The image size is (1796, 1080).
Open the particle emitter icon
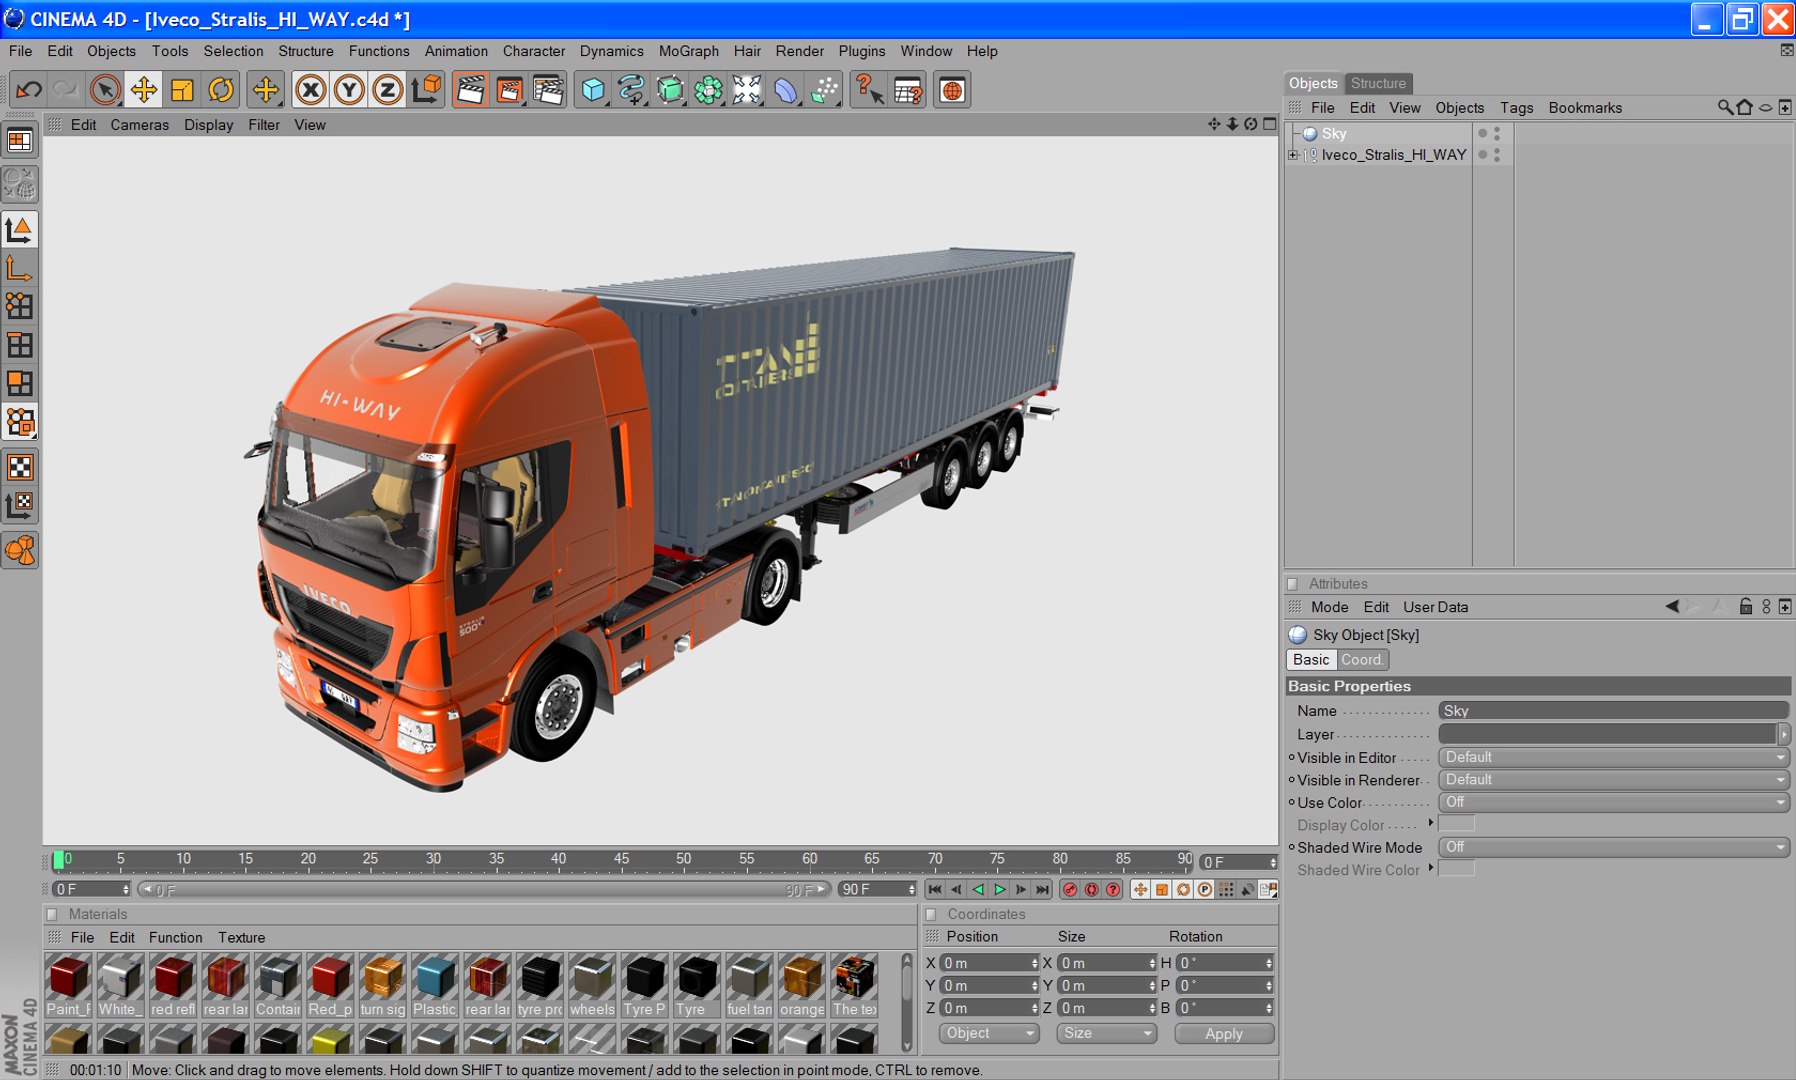pyautogui.click(x=824, y=90)
